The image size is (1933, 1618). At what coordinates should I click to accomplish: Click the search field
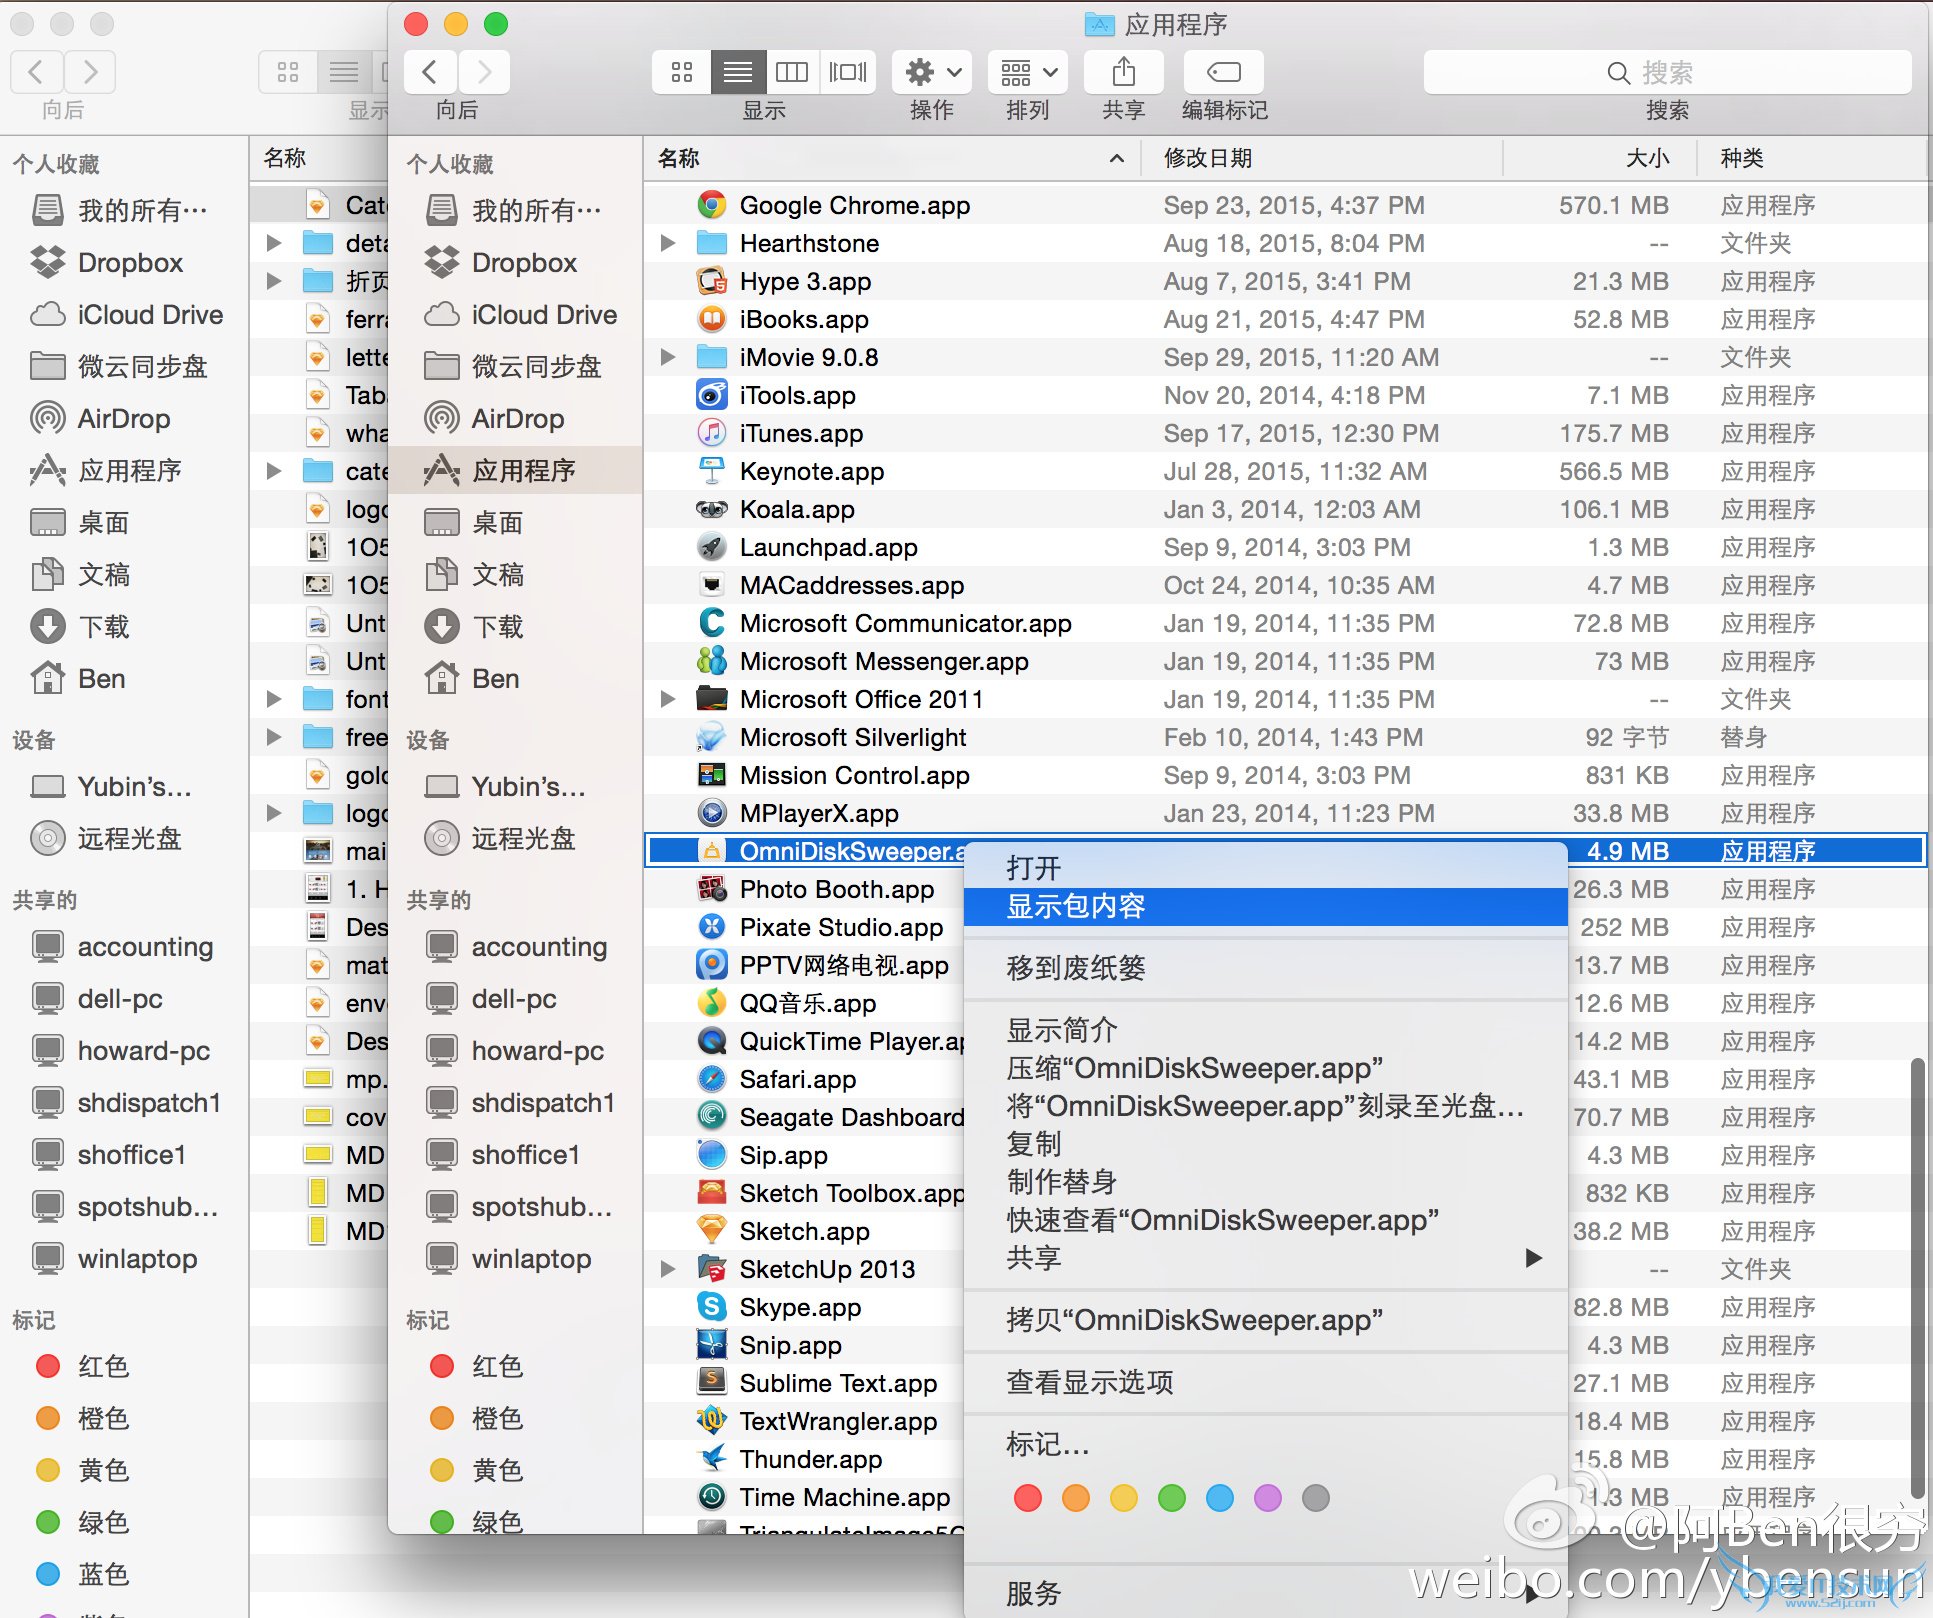pos(1667,72)
